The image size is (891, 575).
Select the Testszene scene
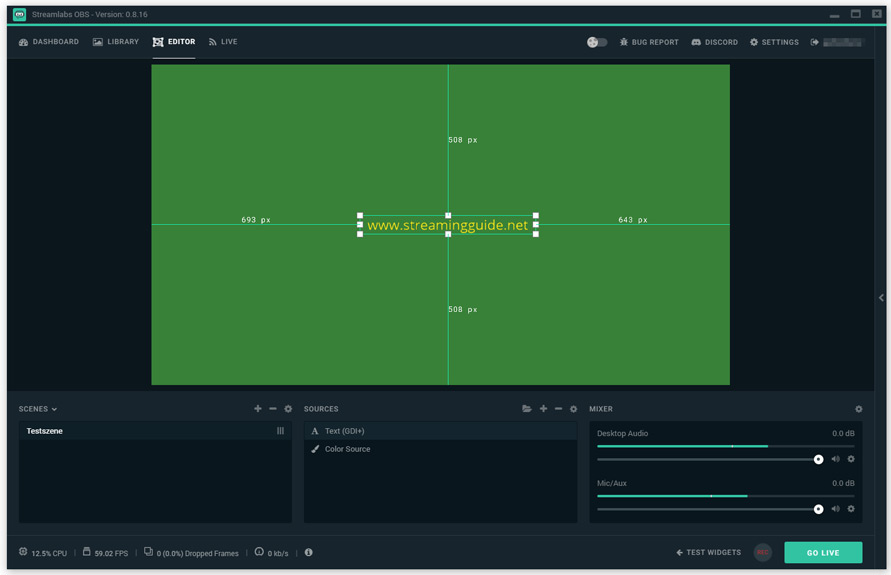tap(155, 431)
